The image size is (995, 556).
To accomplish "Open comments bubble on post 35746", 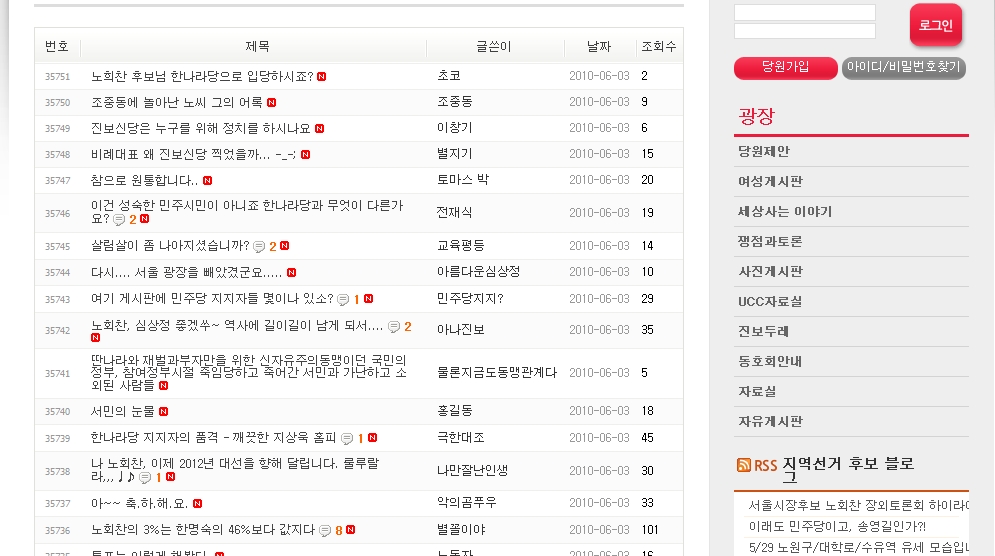I will pyautogui.click(x=119, y=220).
